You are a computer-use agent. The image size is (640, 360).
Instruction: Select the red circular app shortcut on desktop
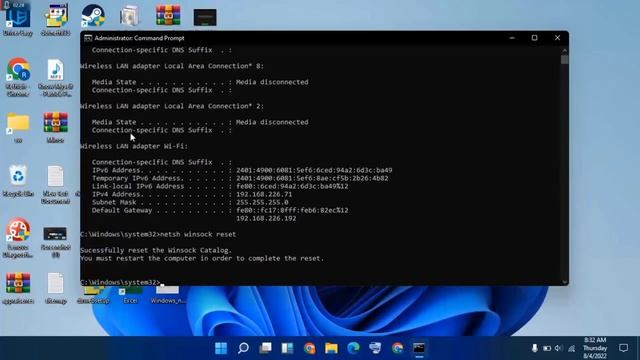[x=18, y=238]
